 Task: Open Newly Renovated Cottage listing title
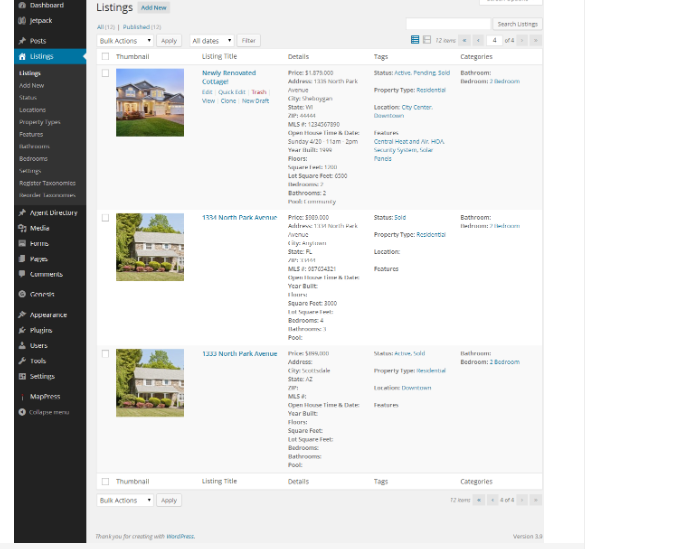coord(229,77)
